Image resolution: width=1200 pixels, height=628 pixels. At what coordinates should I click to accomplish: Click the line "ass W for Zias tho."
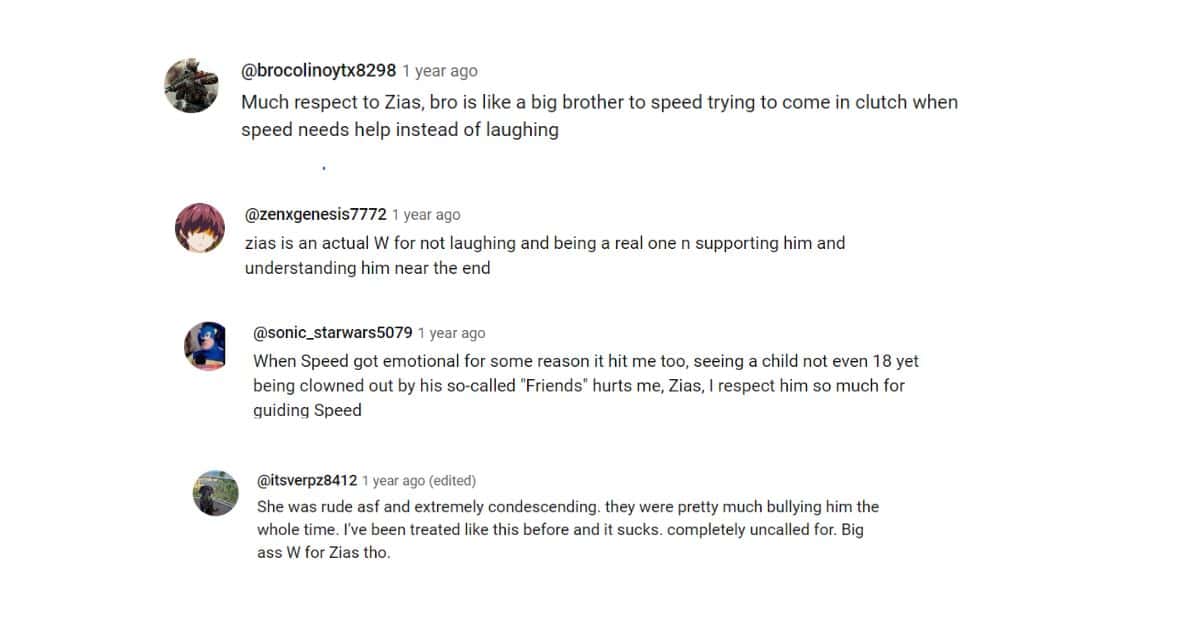pos(323,552)
